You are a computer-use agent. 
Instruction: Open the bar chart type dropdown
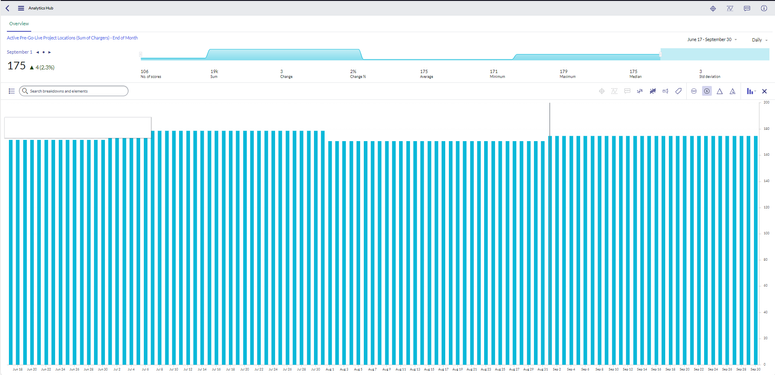coord(751,91)
